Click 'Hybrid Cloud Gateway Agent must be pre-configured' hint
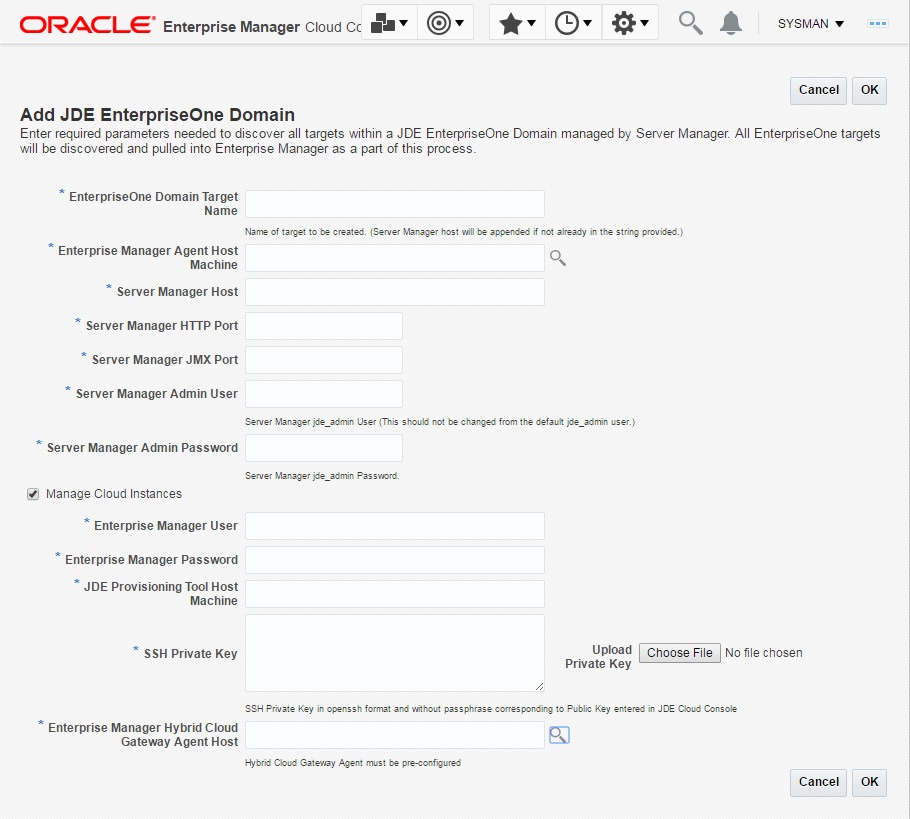910x819 pixels. 353,763
